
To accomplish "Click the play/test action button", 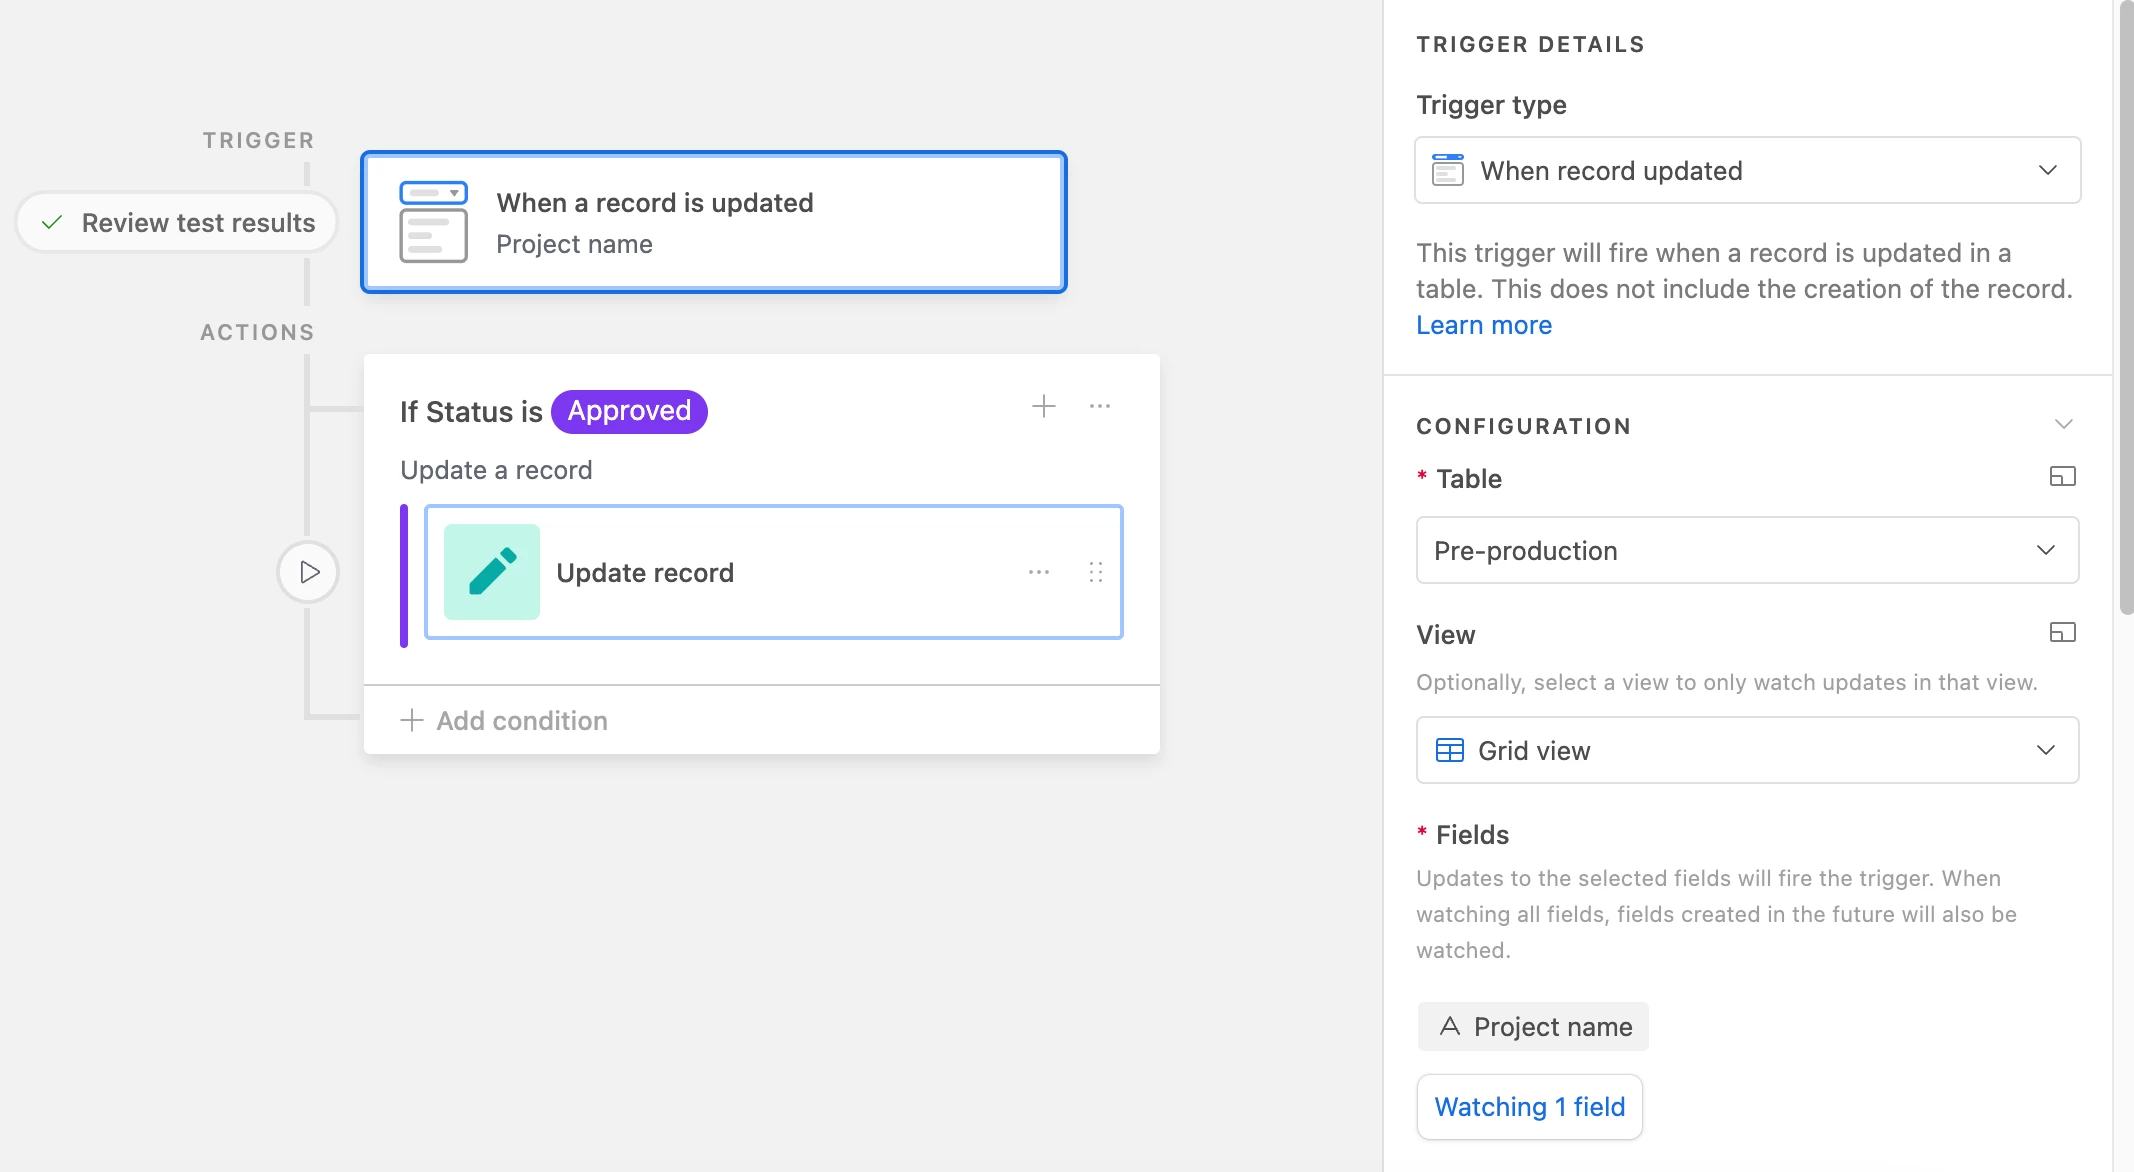I will tap(308, 572).
